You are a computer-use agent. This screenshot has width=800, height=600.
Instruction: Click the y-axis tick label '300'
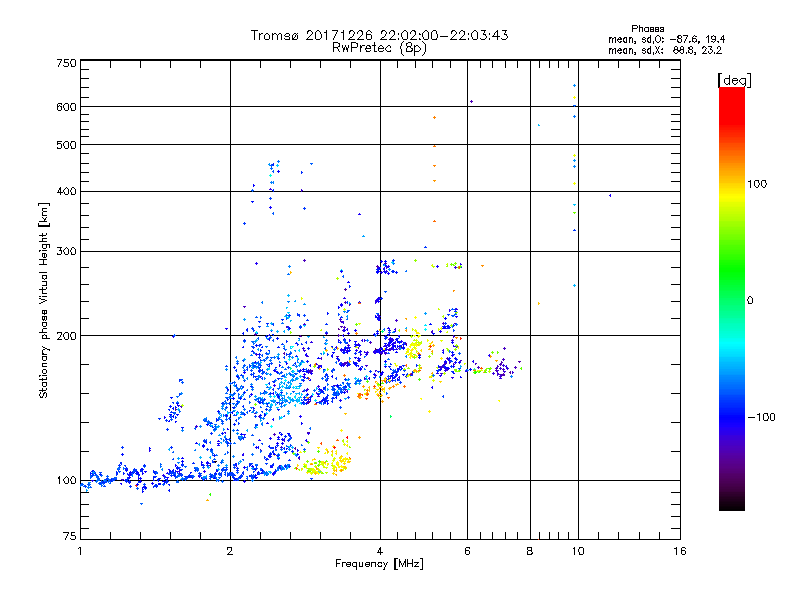pyautogui.click(x=66, y=252)
